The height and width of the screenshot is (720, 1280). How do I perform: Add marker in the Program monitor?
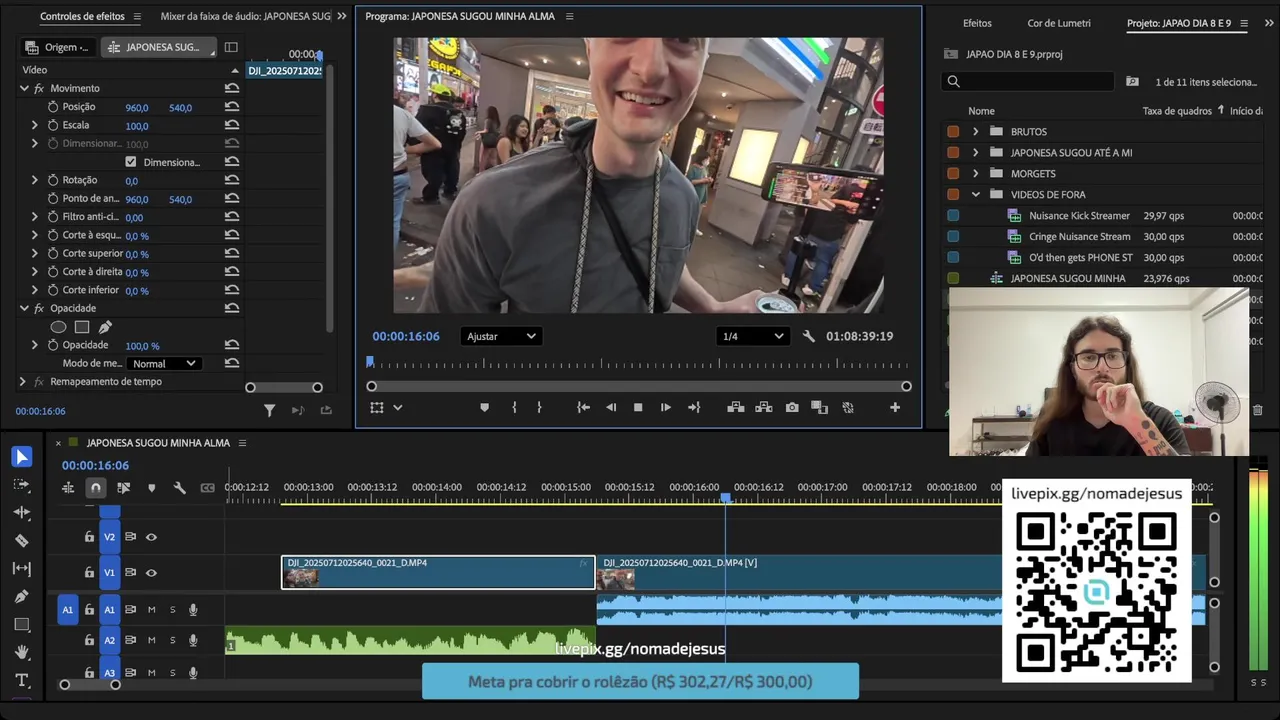484,408
